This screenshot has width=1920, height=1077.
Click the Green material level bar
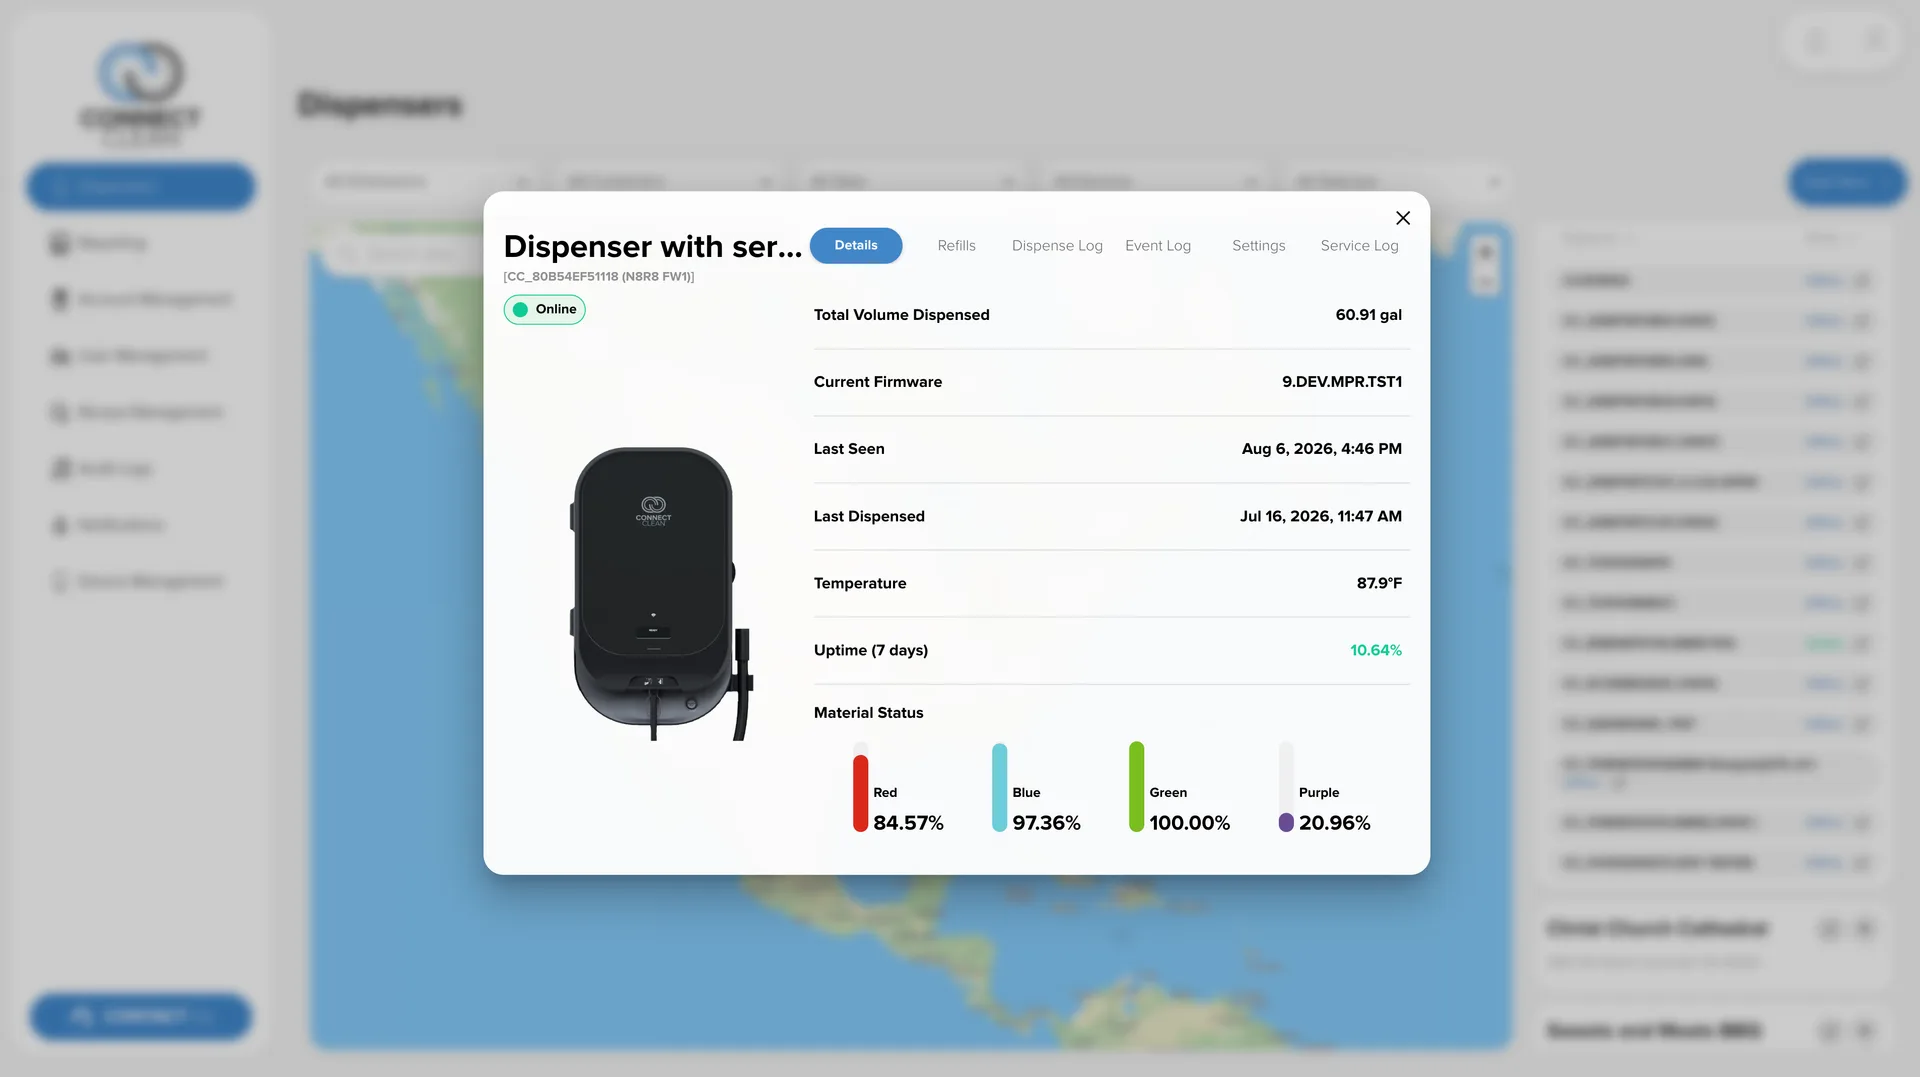coord(1136,787)
